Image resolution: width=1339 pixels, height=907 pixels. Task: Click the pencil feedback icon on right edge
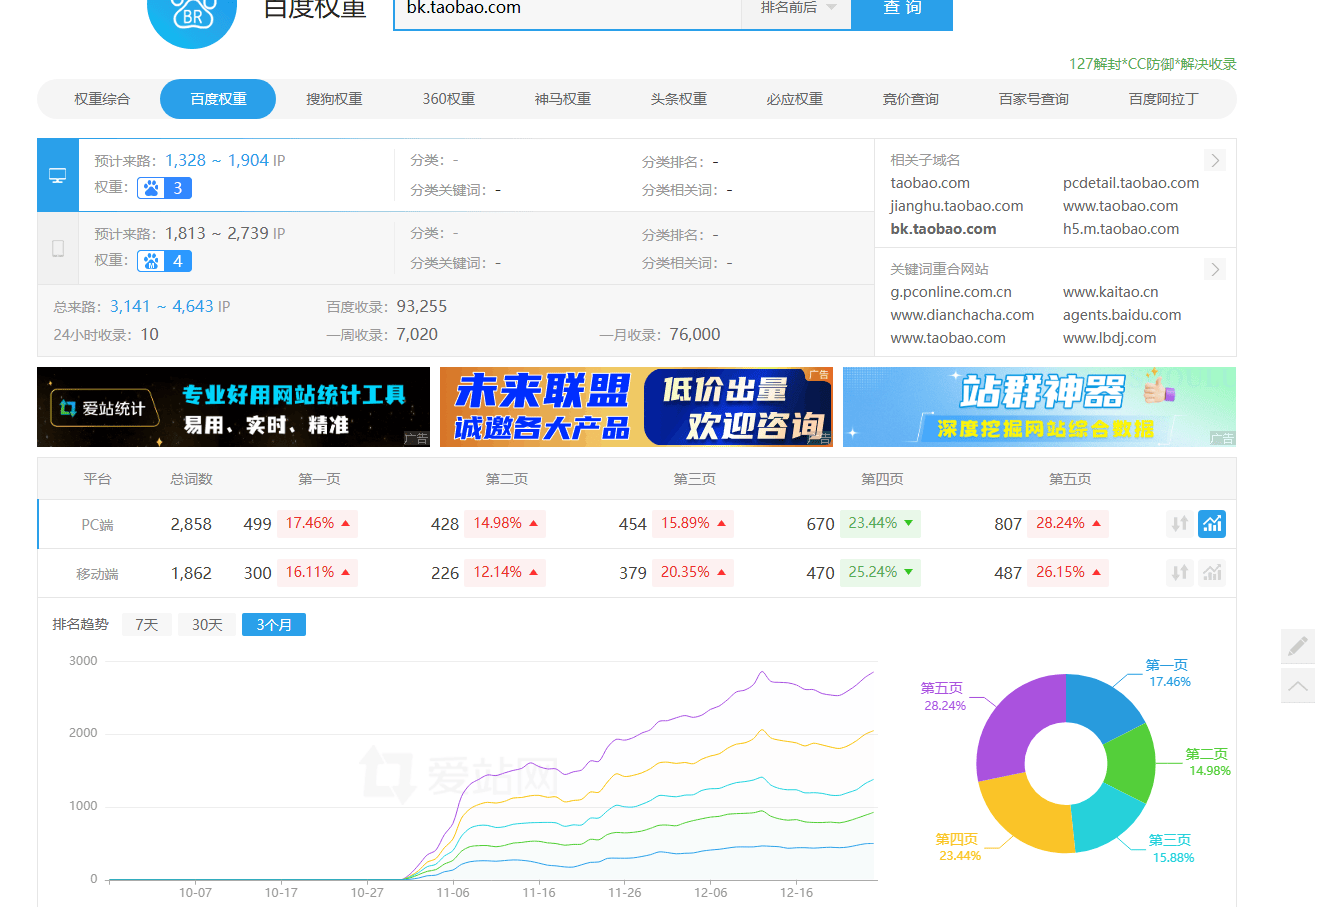coord(1298,646)
